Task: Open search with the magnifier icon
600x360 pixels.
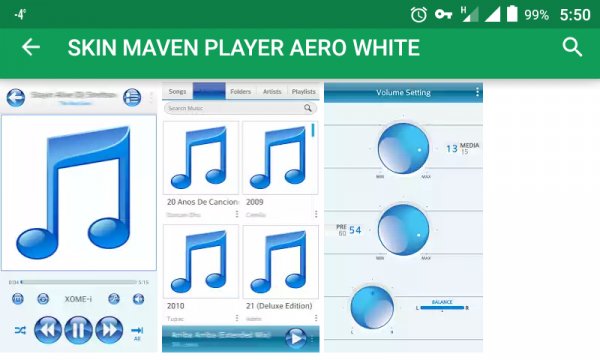Action: [x=572, y=47]
